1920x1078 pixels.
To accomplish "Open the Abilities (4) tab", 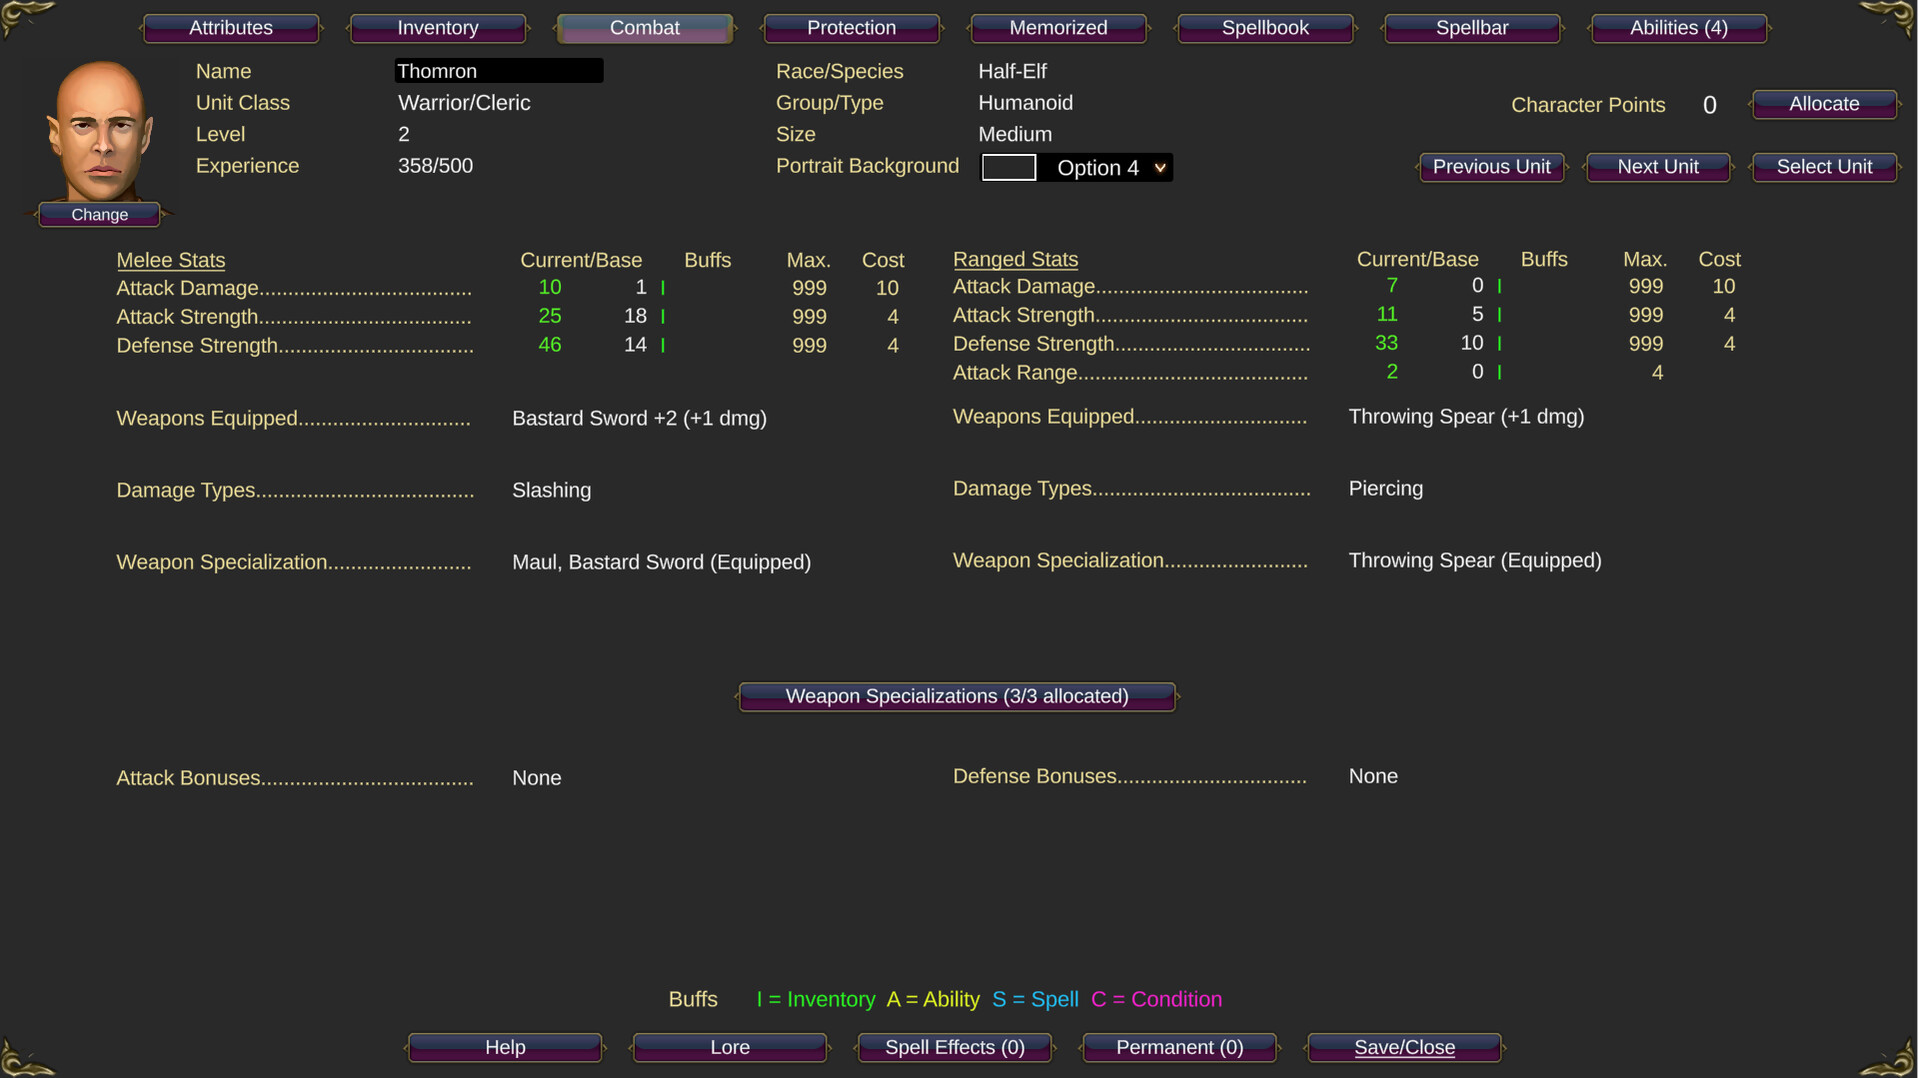I will click(x=1678, y=27).
